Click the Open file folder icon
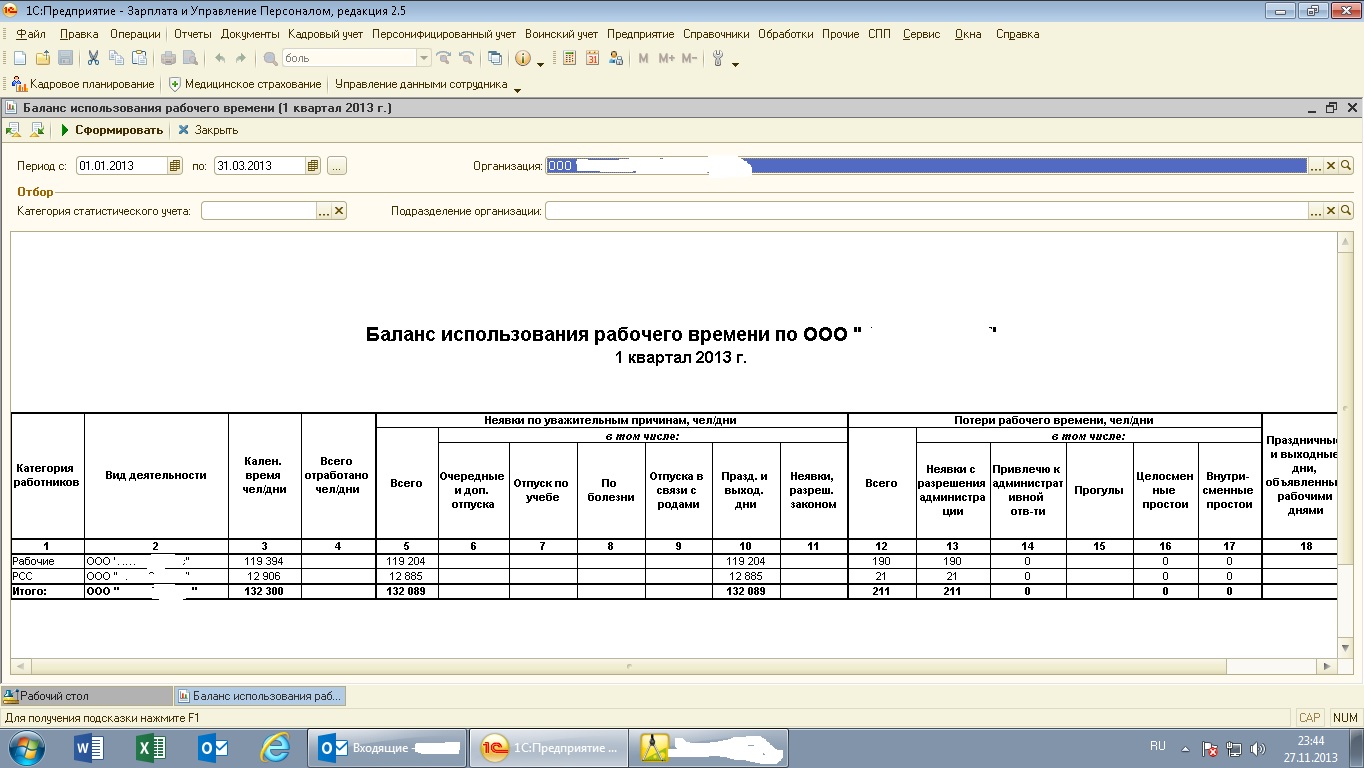 [x=43, y=58]
